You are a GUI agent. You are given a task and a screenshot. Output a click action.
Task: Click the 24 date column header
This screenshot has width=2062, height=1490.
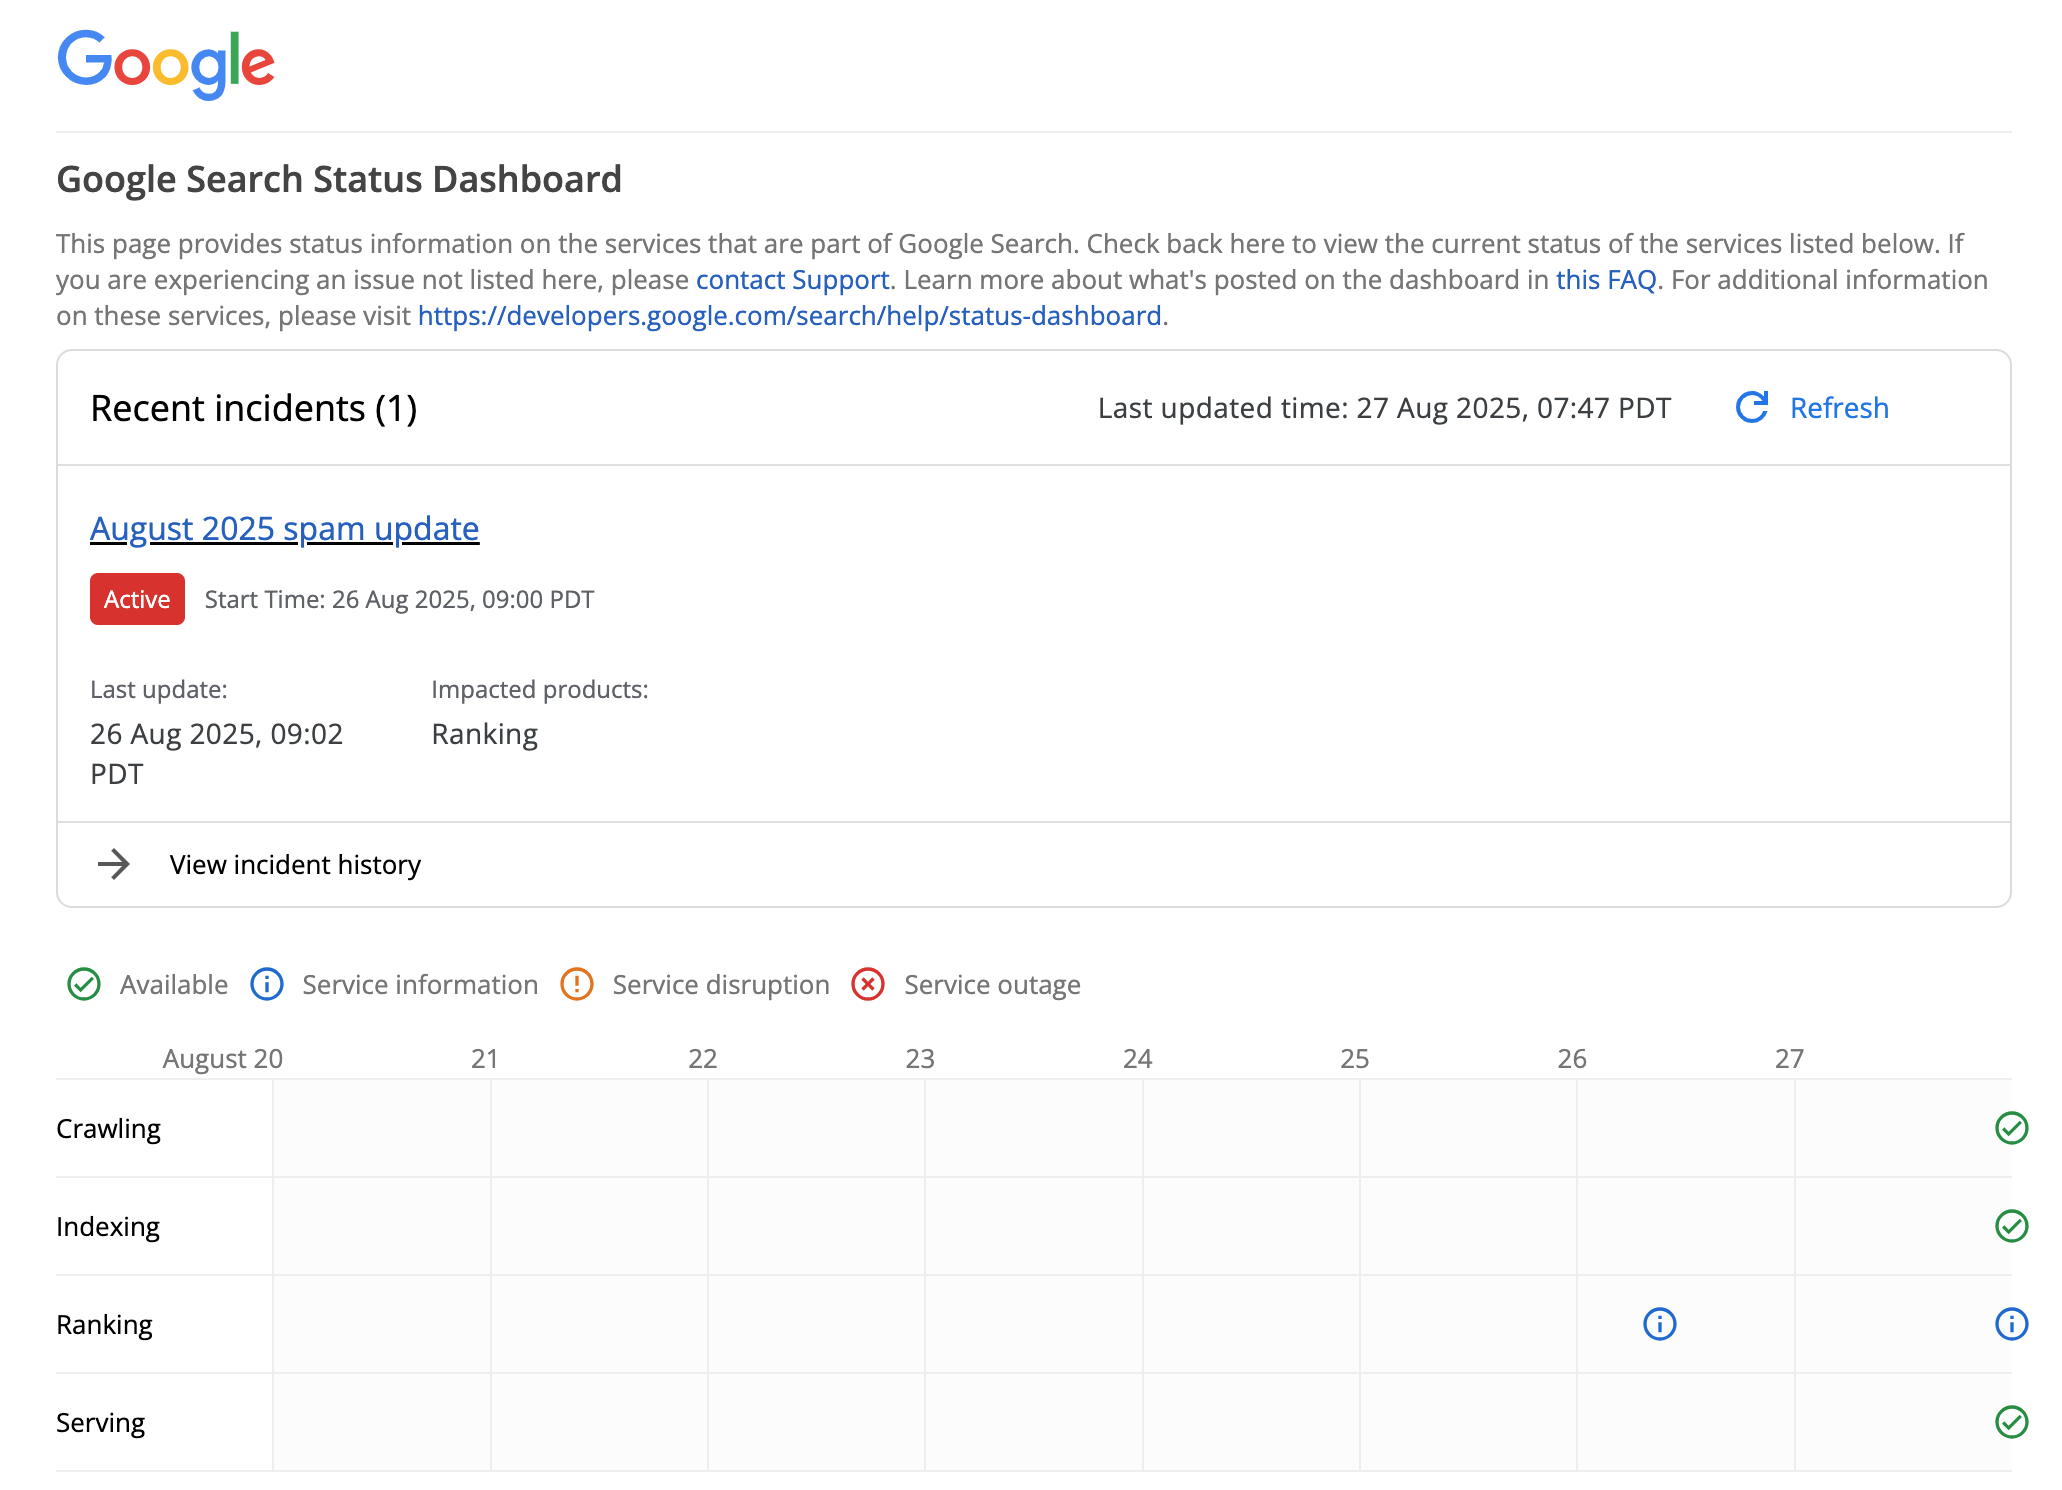(1138, 1058)
